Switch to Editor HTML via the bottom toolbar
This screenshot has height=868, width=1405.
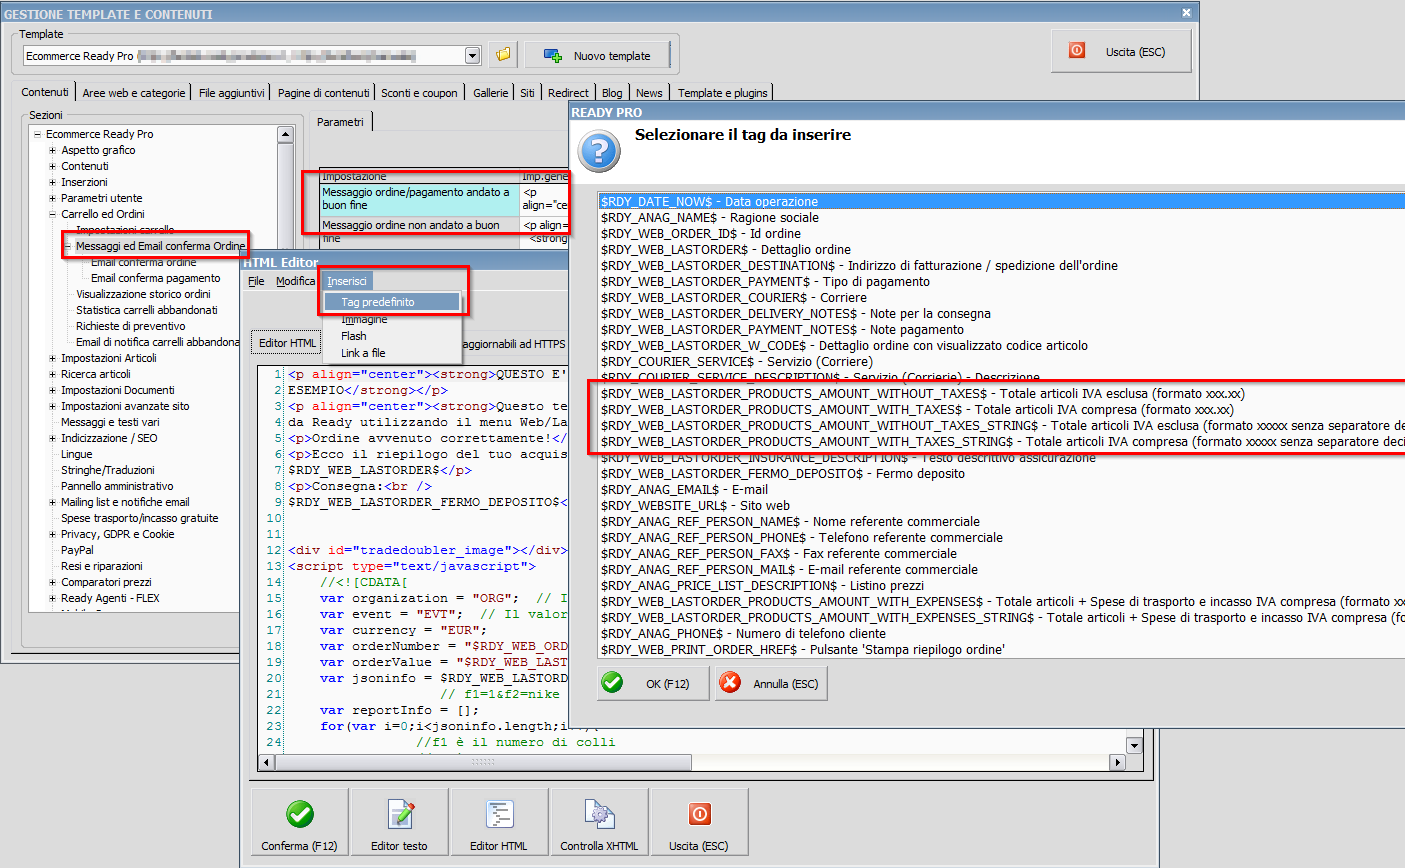498,823
